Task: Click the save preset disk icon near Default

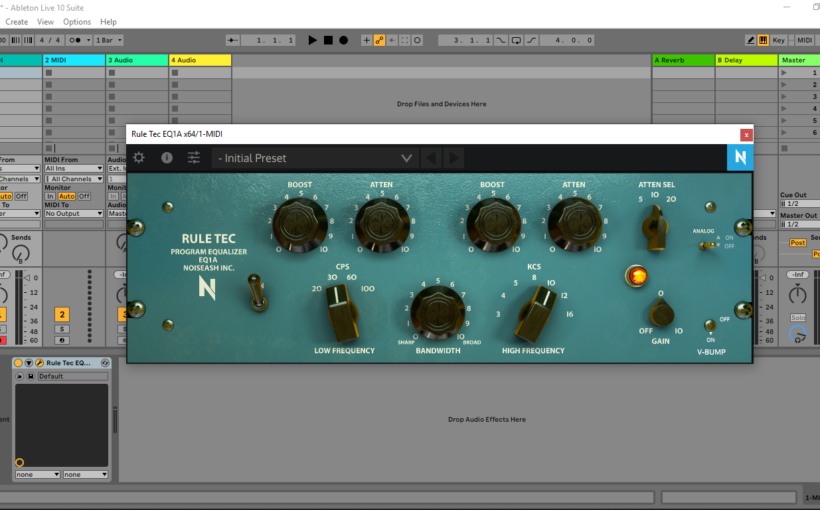Action: [30, 376]
